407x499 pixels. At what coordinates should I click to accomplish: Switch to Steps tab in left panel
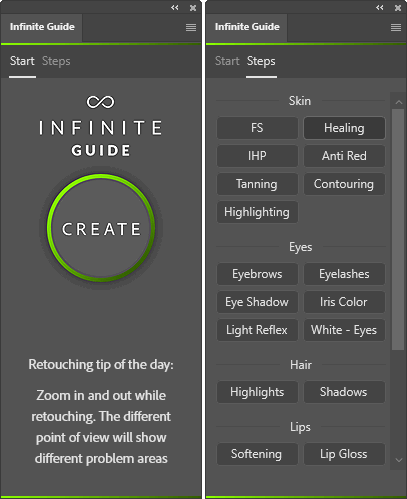pos(56,61)
